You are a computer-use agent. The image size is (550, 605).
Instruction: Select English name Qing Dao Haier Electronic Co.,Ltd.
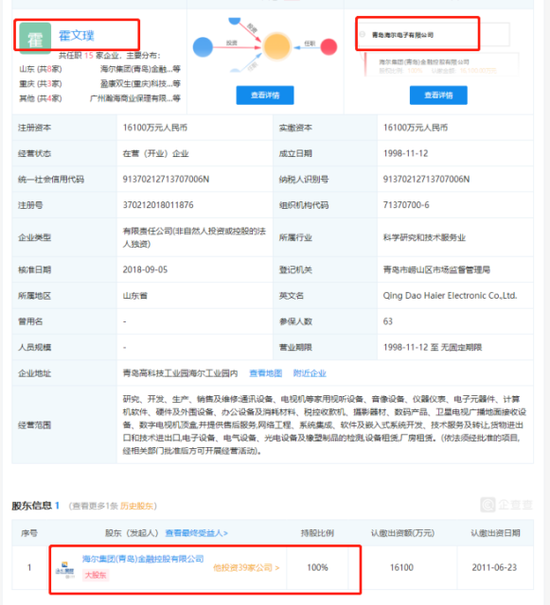pos(450,296)
